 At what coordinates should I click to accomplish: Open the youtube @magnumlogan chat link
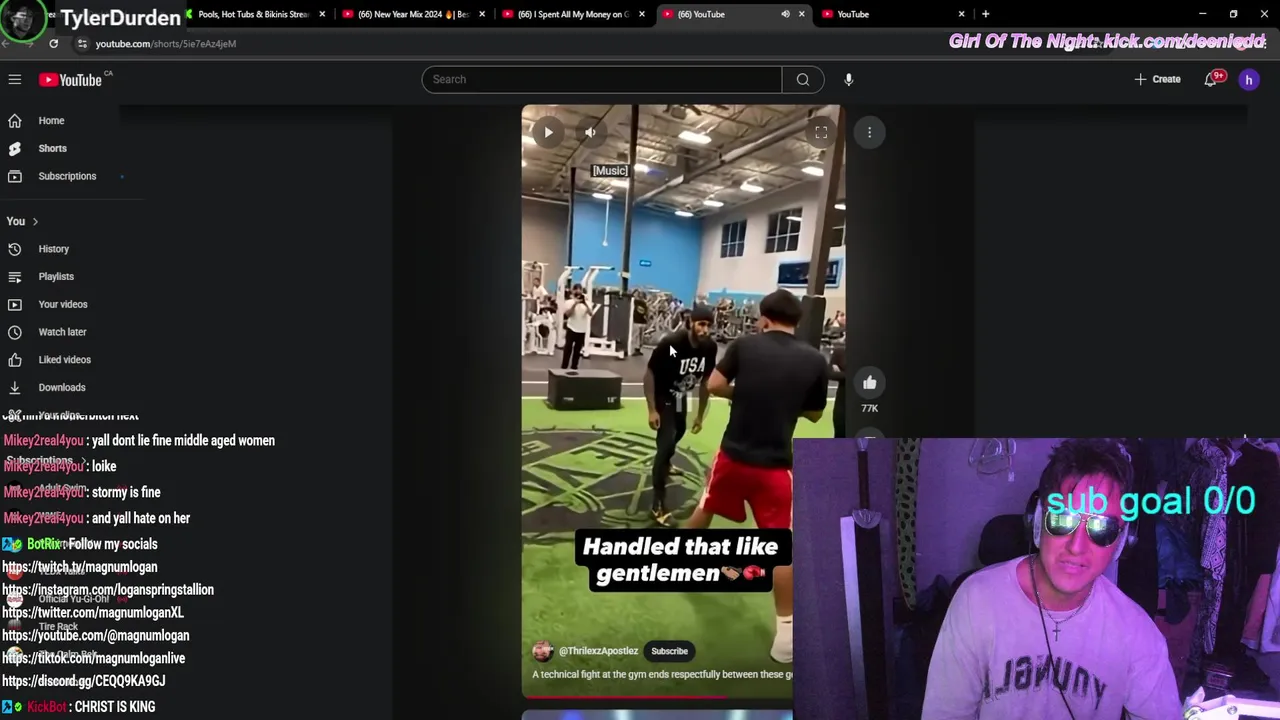point(96,636)
